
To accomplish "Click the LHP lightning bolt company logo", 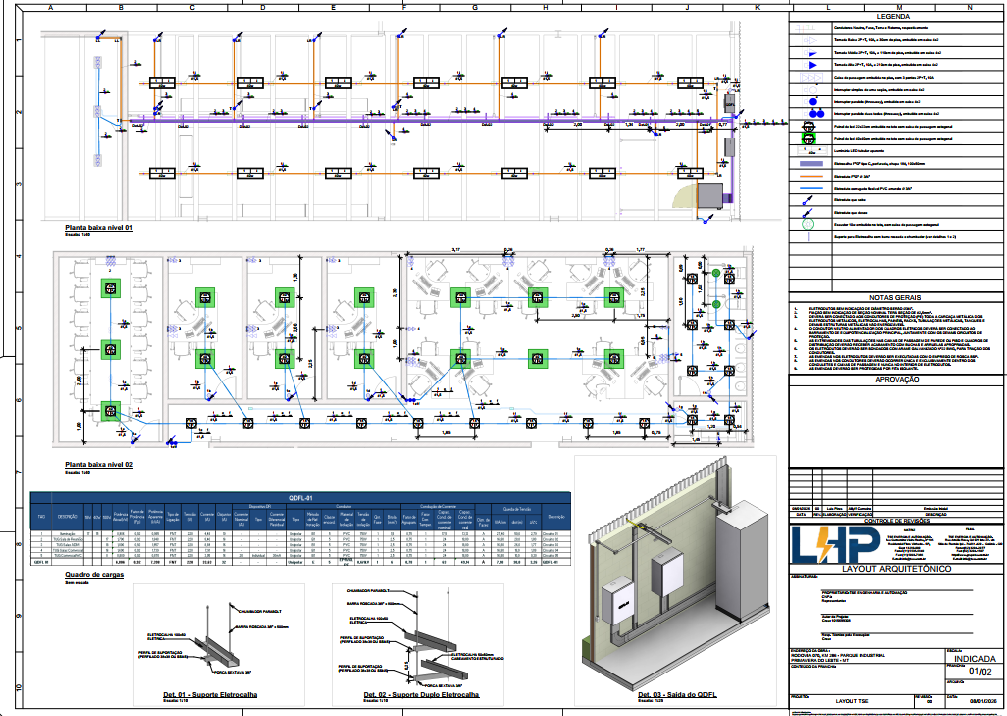I will 836,545.
